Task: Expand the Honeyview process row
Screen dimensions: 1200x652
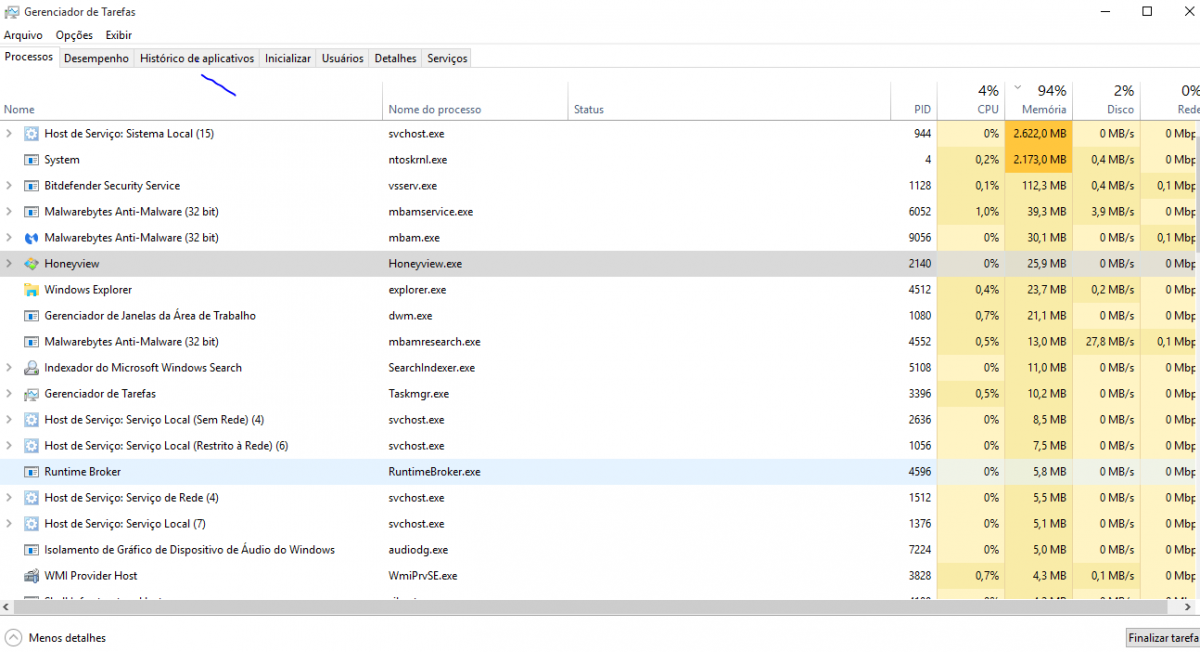Action: coord(9,264)
